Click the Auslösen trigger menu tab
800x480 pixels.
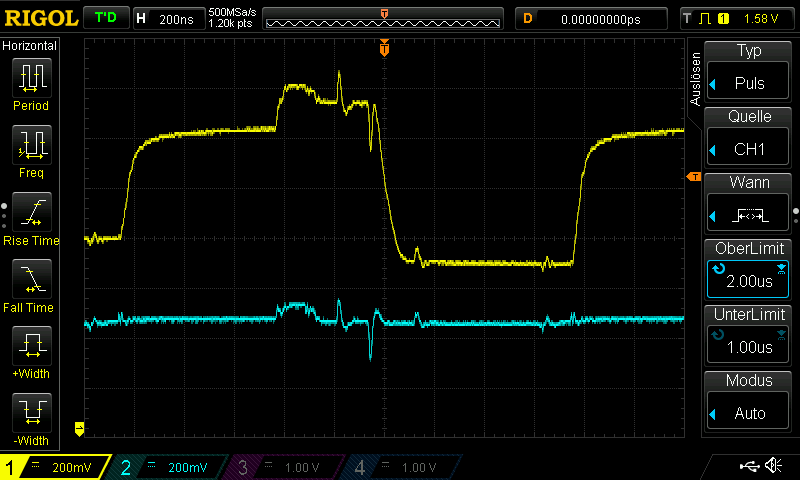click(695, 79)
